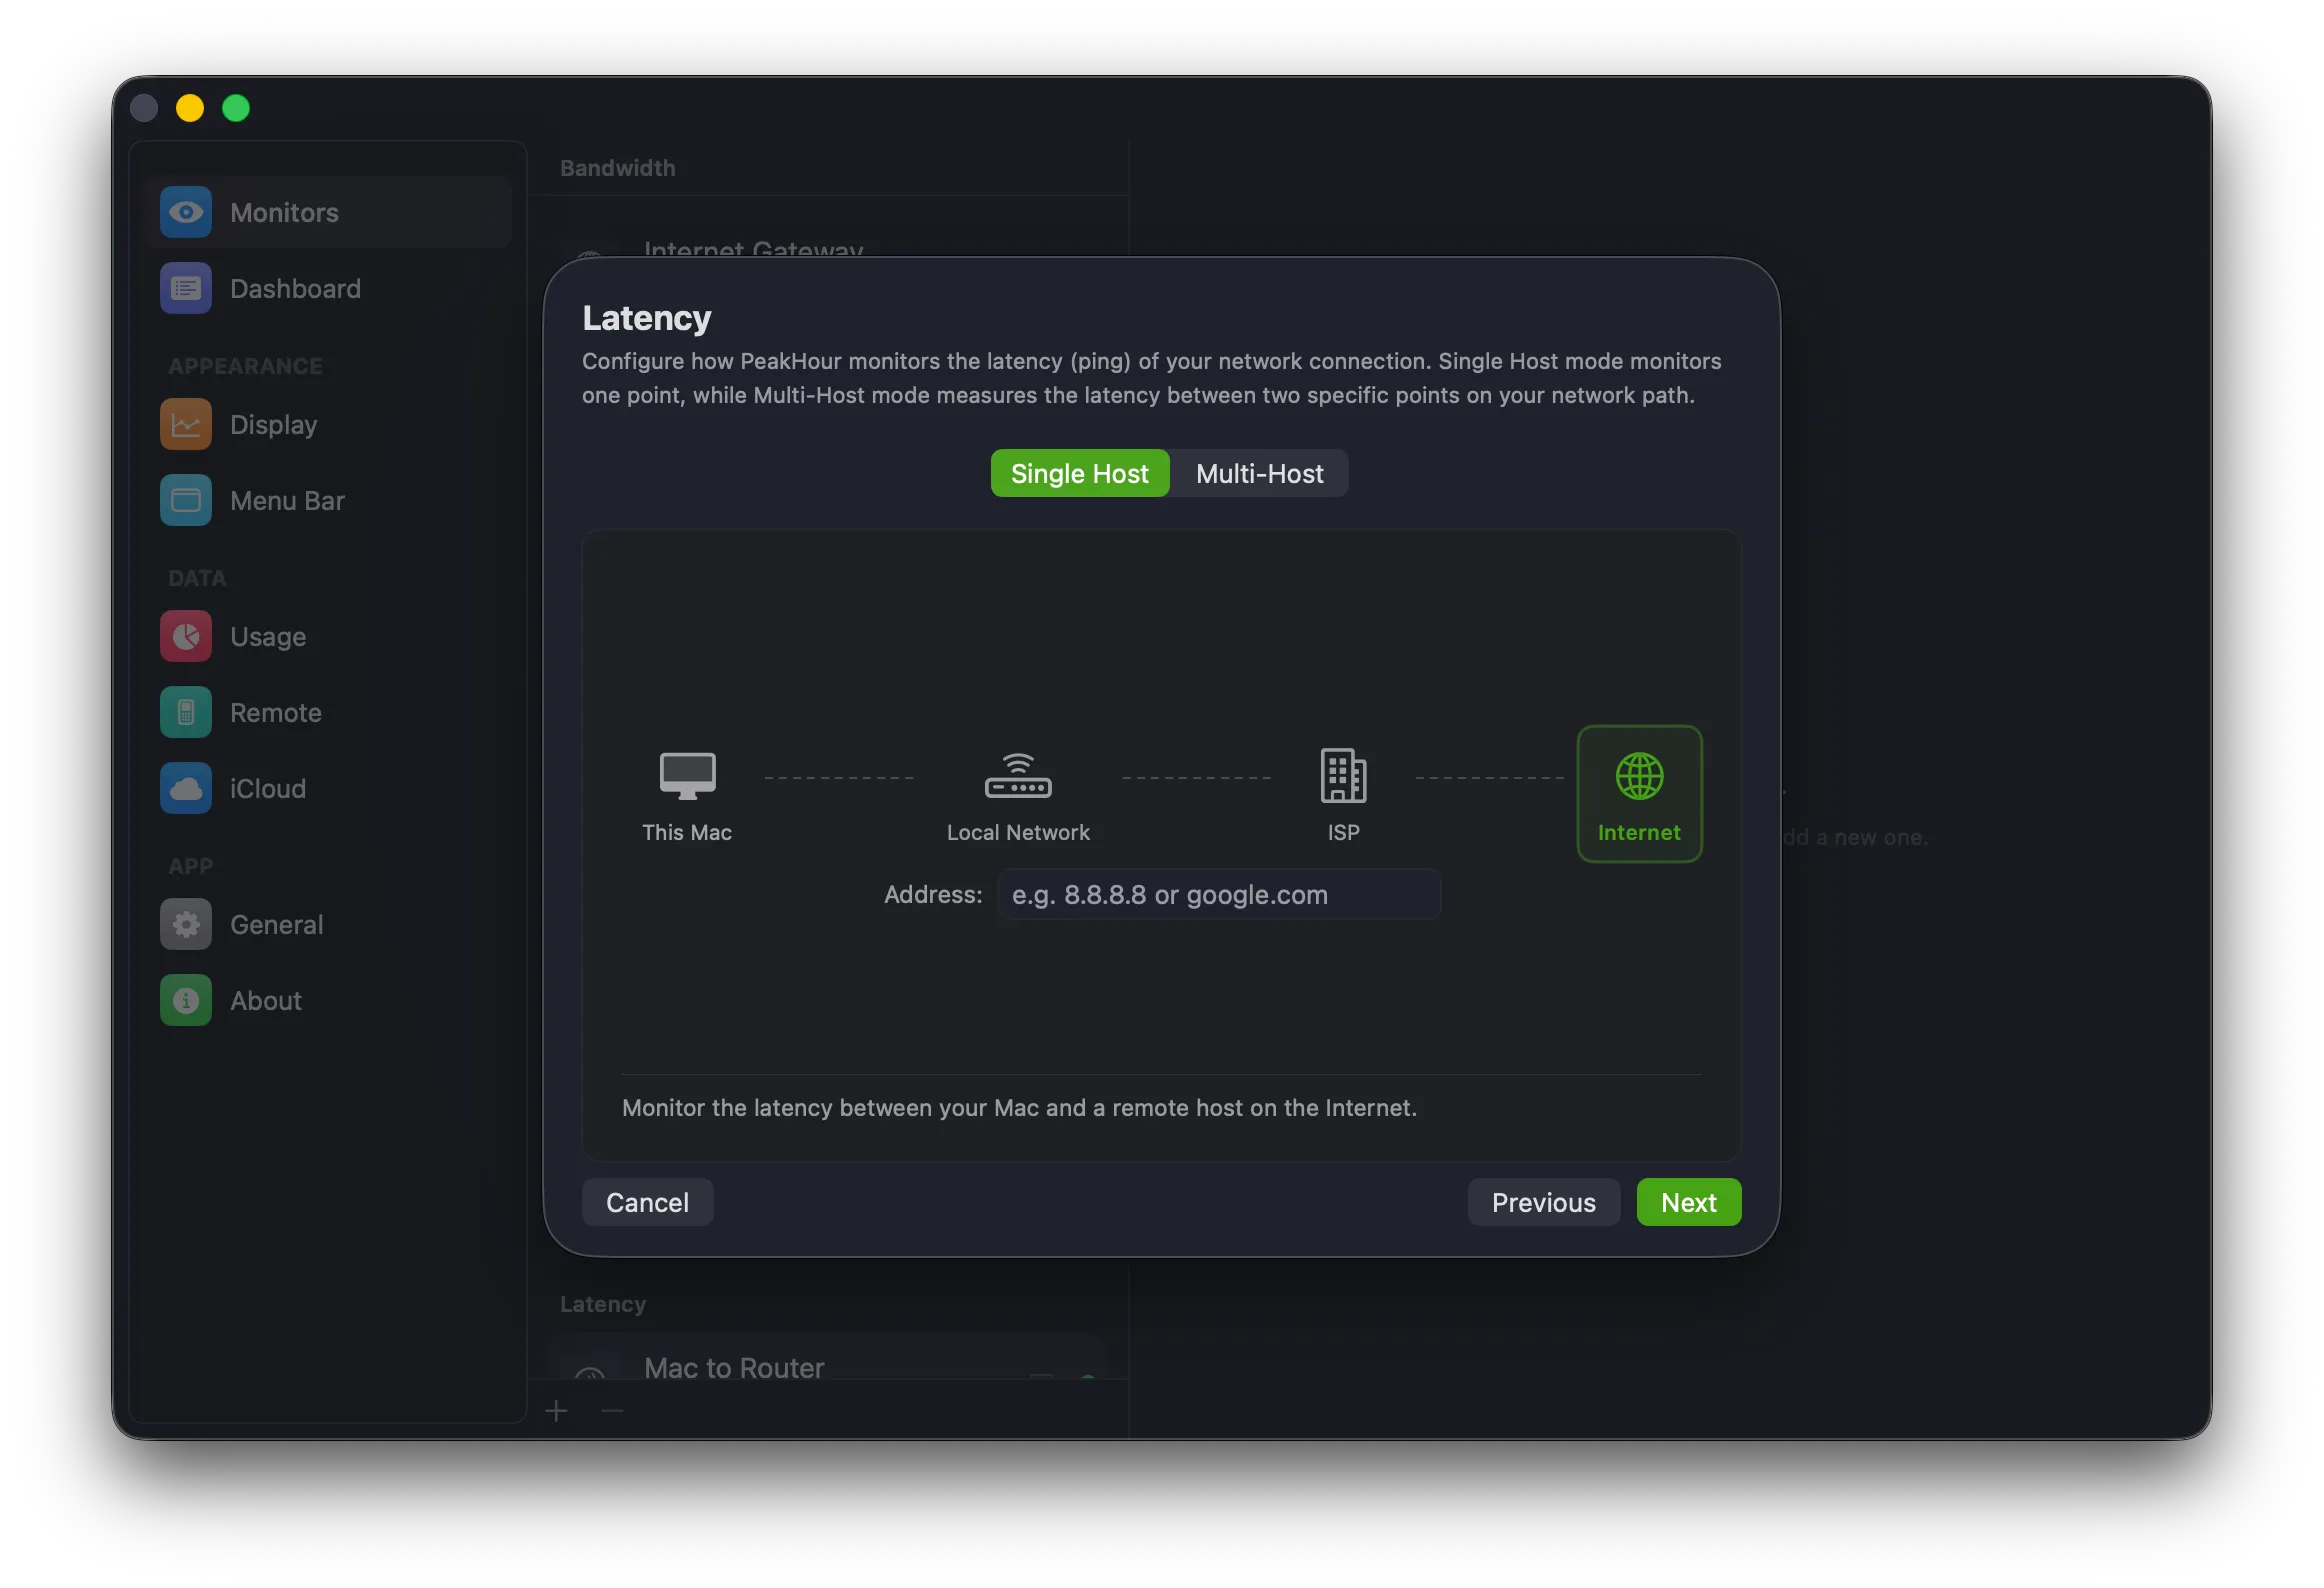Open the iCloud cloud icon

[x=186, y=788]
